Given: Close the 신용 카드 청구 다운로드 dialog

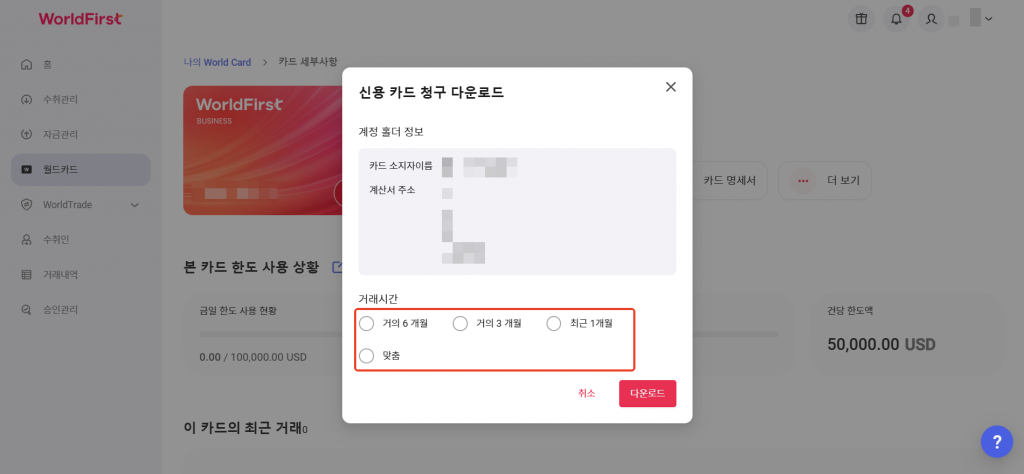Looking at the screenshot, I should click(670, 87).
